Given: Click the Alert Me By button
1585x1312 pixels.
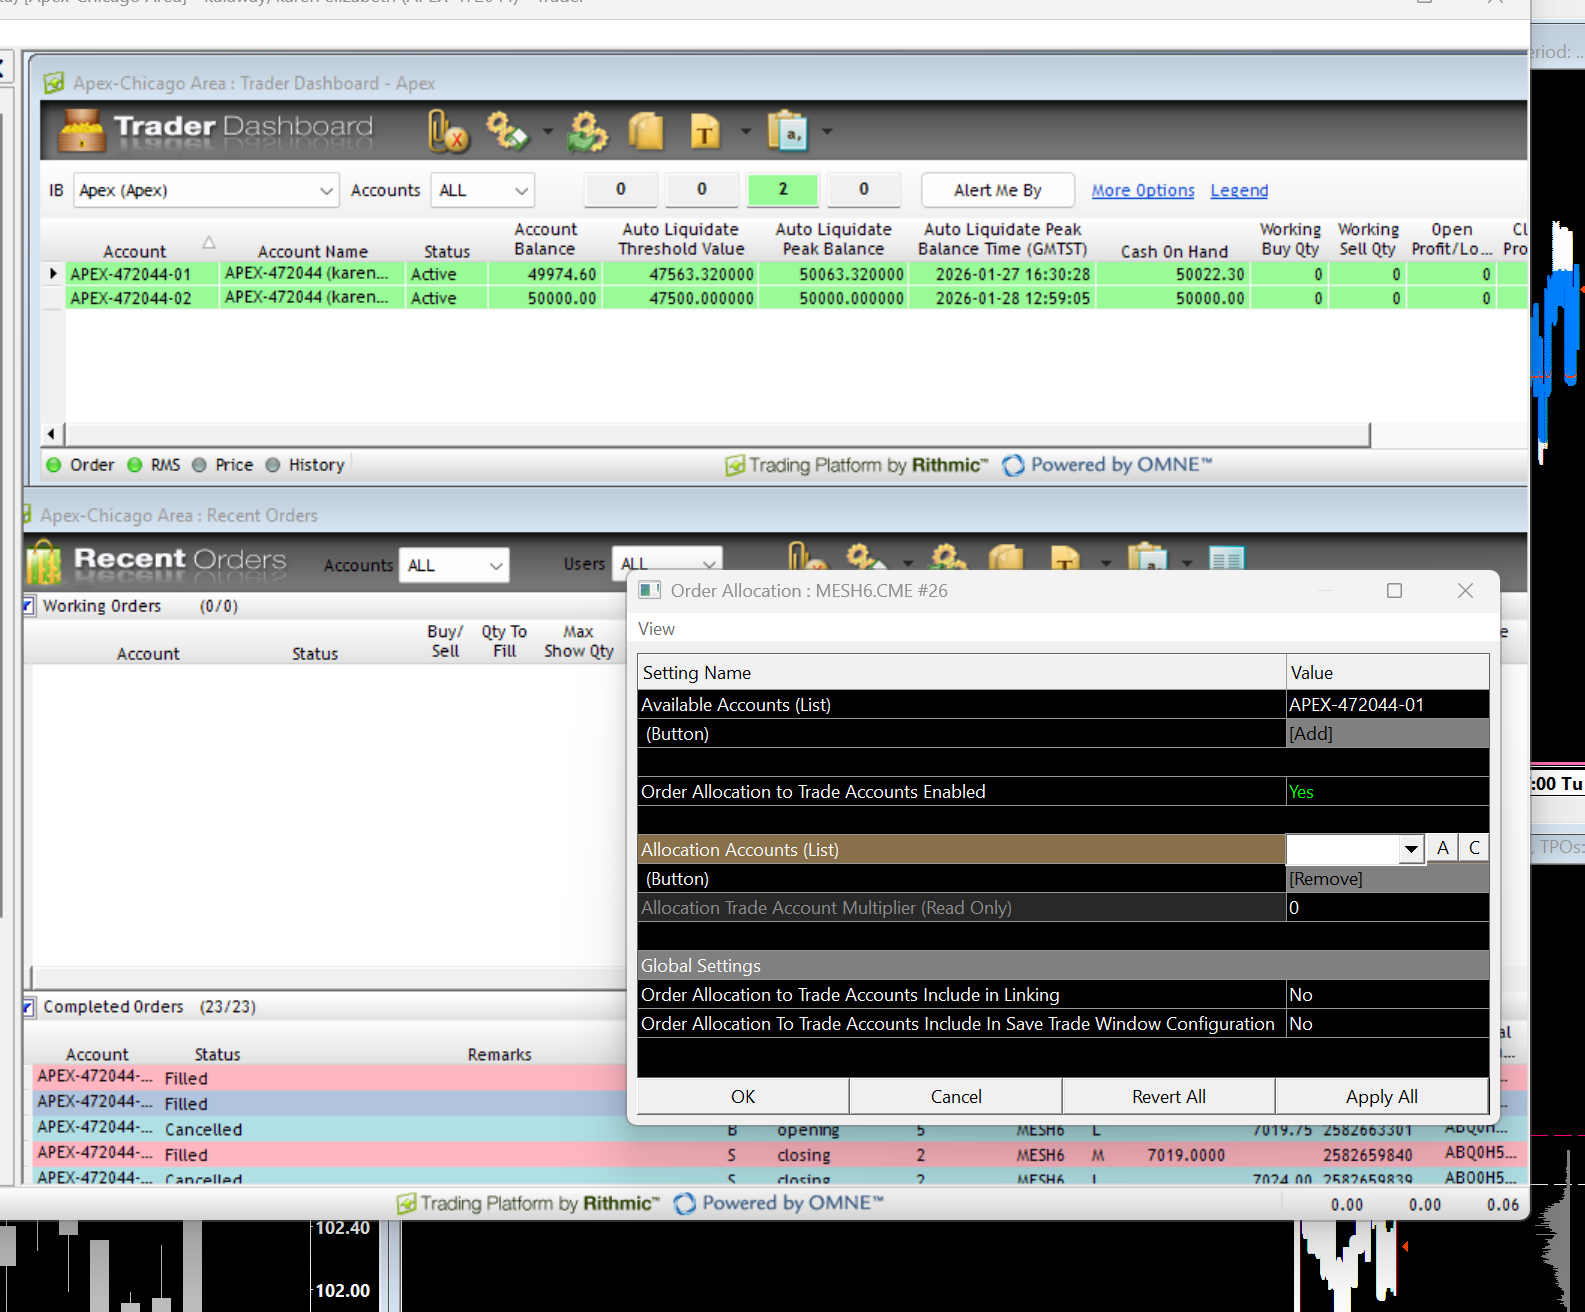Looking at the screenshot, I should pos(998,190).
